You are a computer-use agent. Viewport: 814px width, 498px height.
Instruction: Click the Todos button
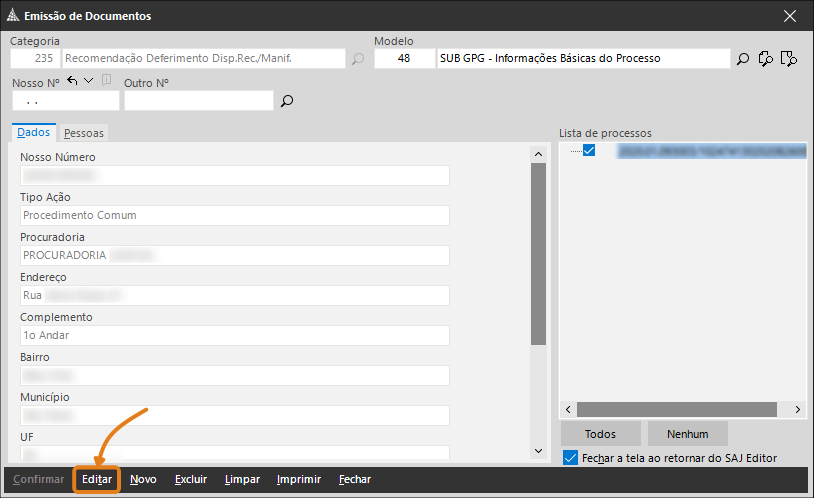tap(600, 434)
